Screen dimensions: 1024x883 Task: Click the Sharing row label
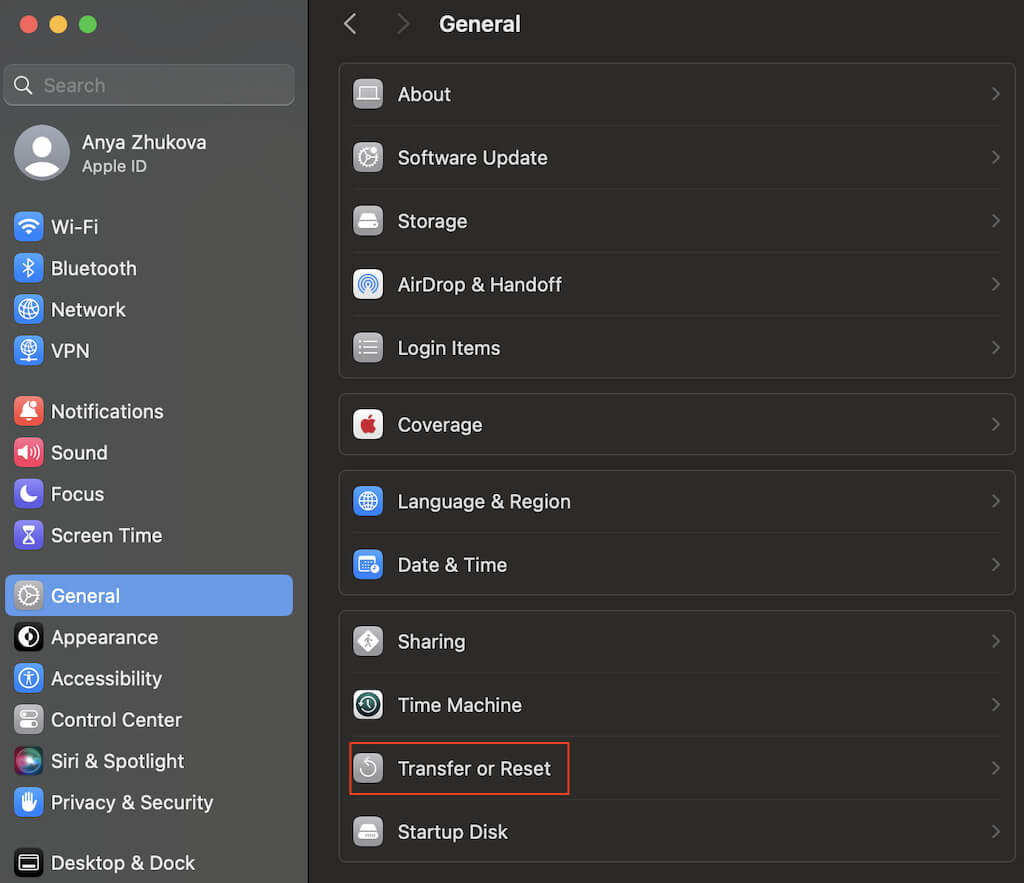pos(432,642)
